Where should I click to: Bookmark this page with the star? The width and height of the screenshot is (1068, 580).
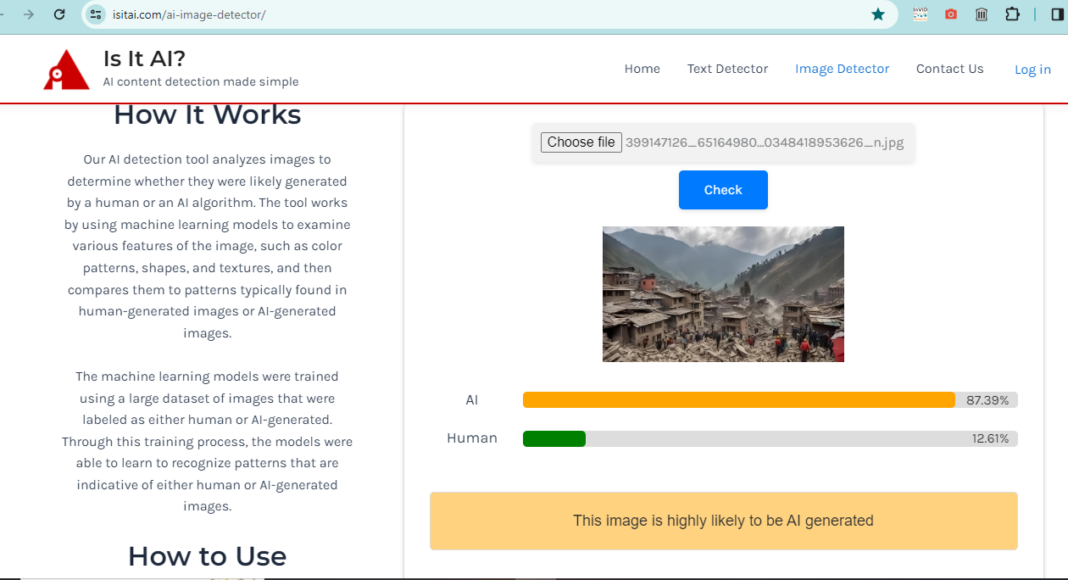[x=878, y=14]
